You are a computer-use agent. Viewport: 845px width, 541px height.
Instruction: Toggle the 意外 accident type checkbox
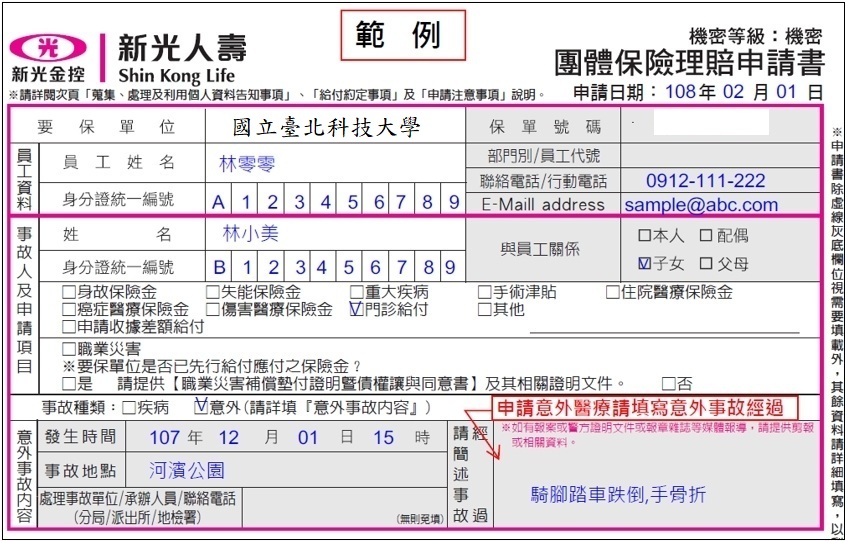coord(200,408)
